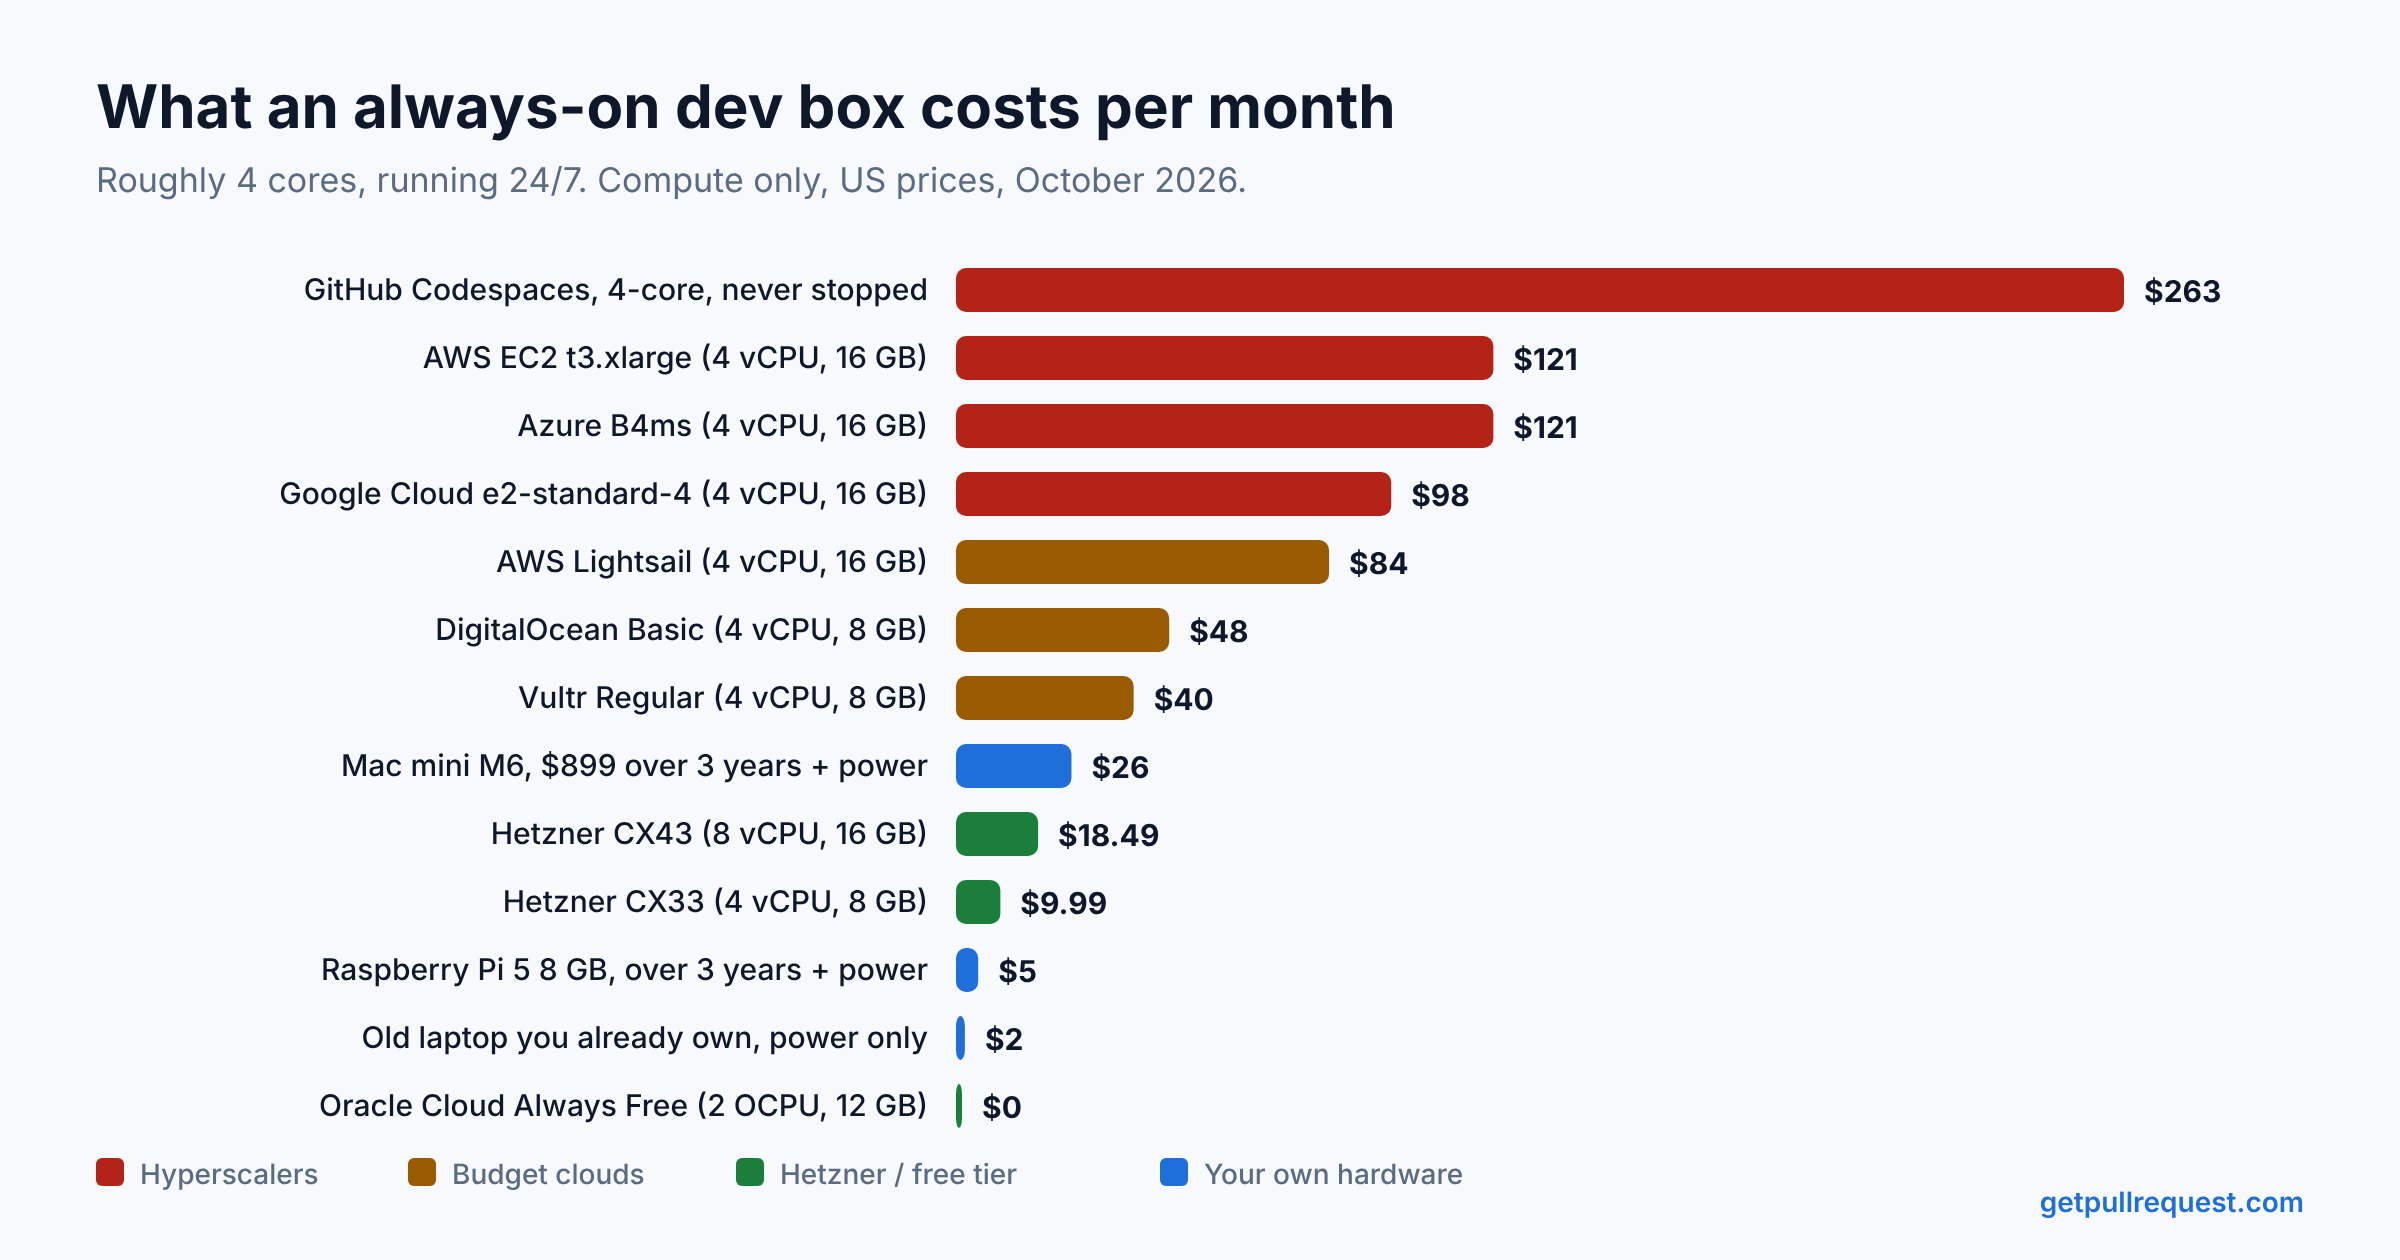Image resolution: width=2400 pixels, height=1260 pixels.
Task: Click the '$18.49' value label
Action: pos(1108,835)
